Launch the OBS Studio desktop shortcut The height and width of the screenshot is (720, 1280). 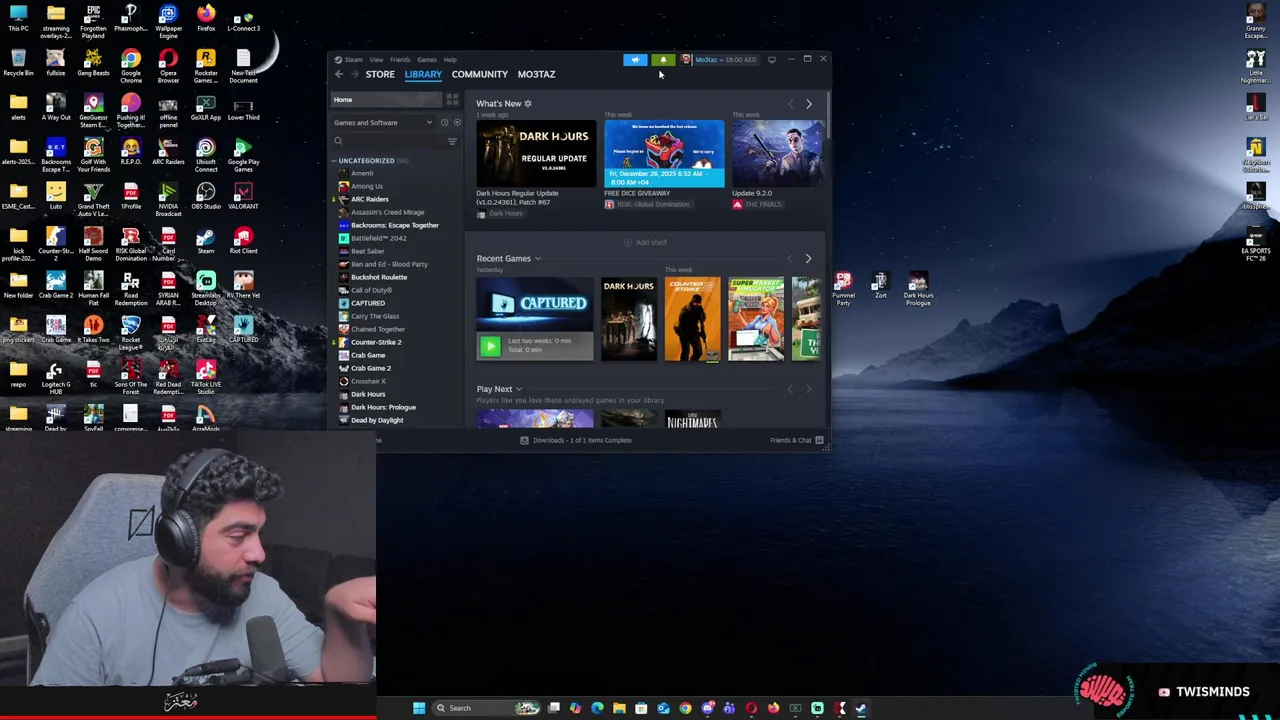tap(206, 195)
